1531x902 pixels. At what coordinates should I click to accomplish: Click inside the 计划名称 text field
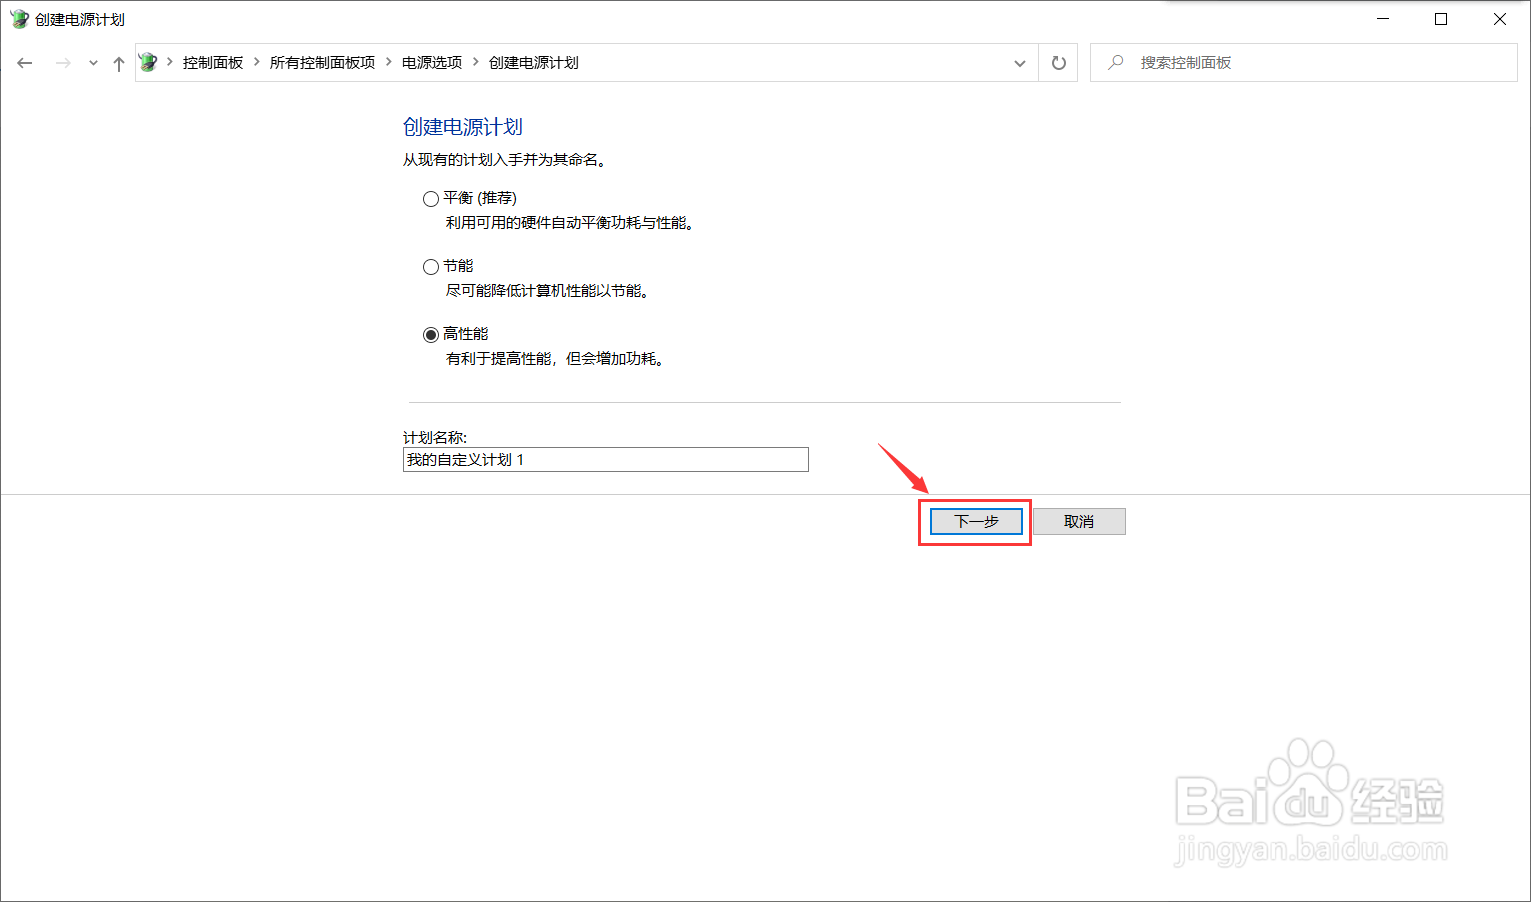click(605, 459)
